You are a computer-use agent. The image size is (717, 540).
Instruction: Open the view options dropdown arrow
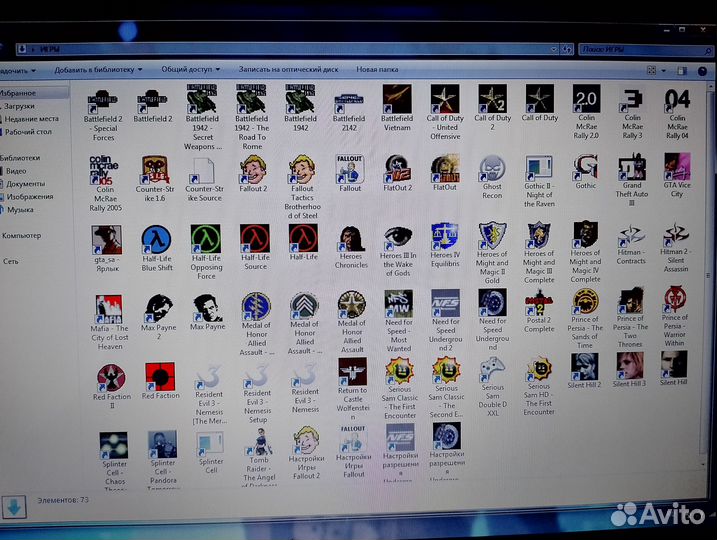pyautogui.click(x=663, y=71)
